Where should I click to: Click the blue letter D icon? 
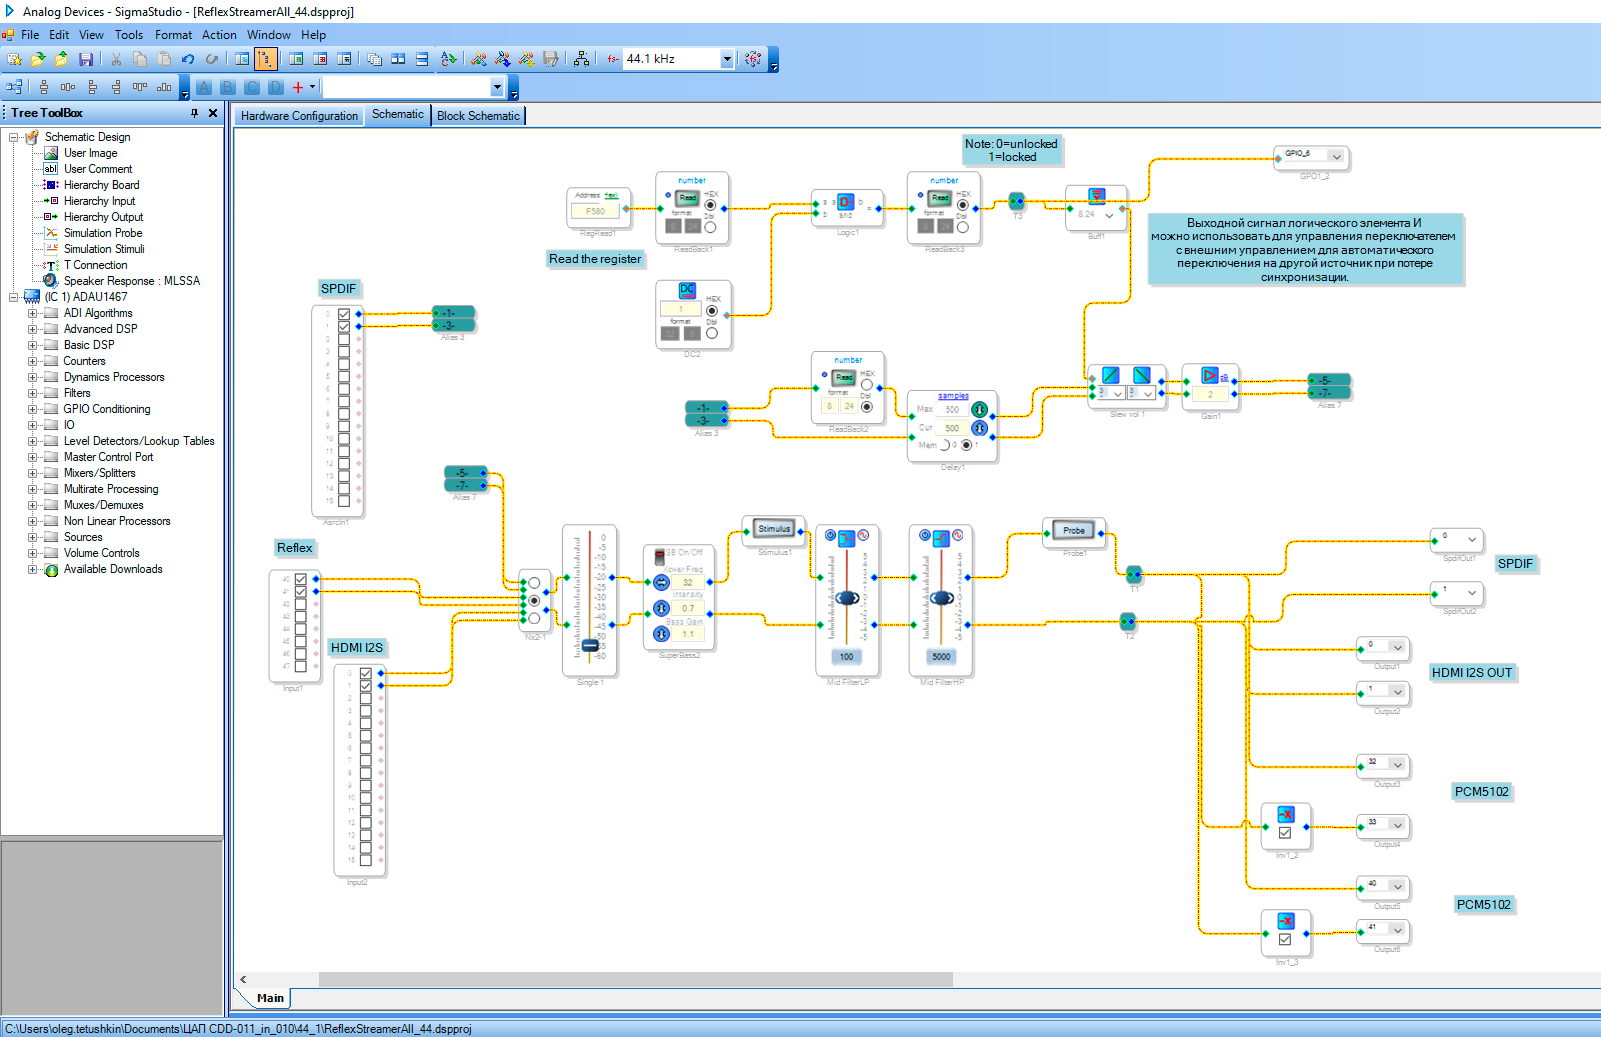(276, 87)
